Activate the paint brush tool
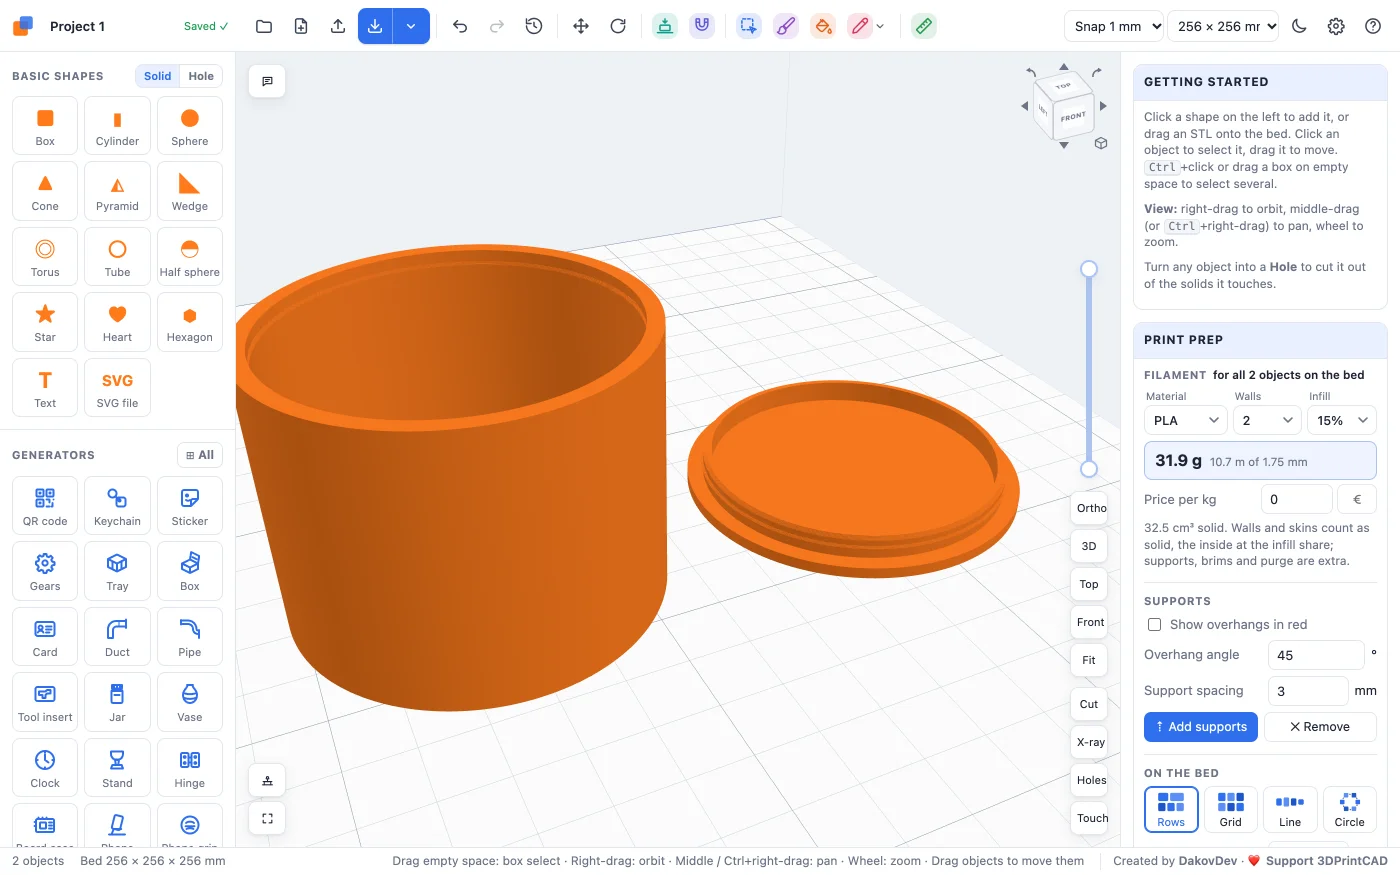Viewport: 1400px width, 875px height. 786,26
